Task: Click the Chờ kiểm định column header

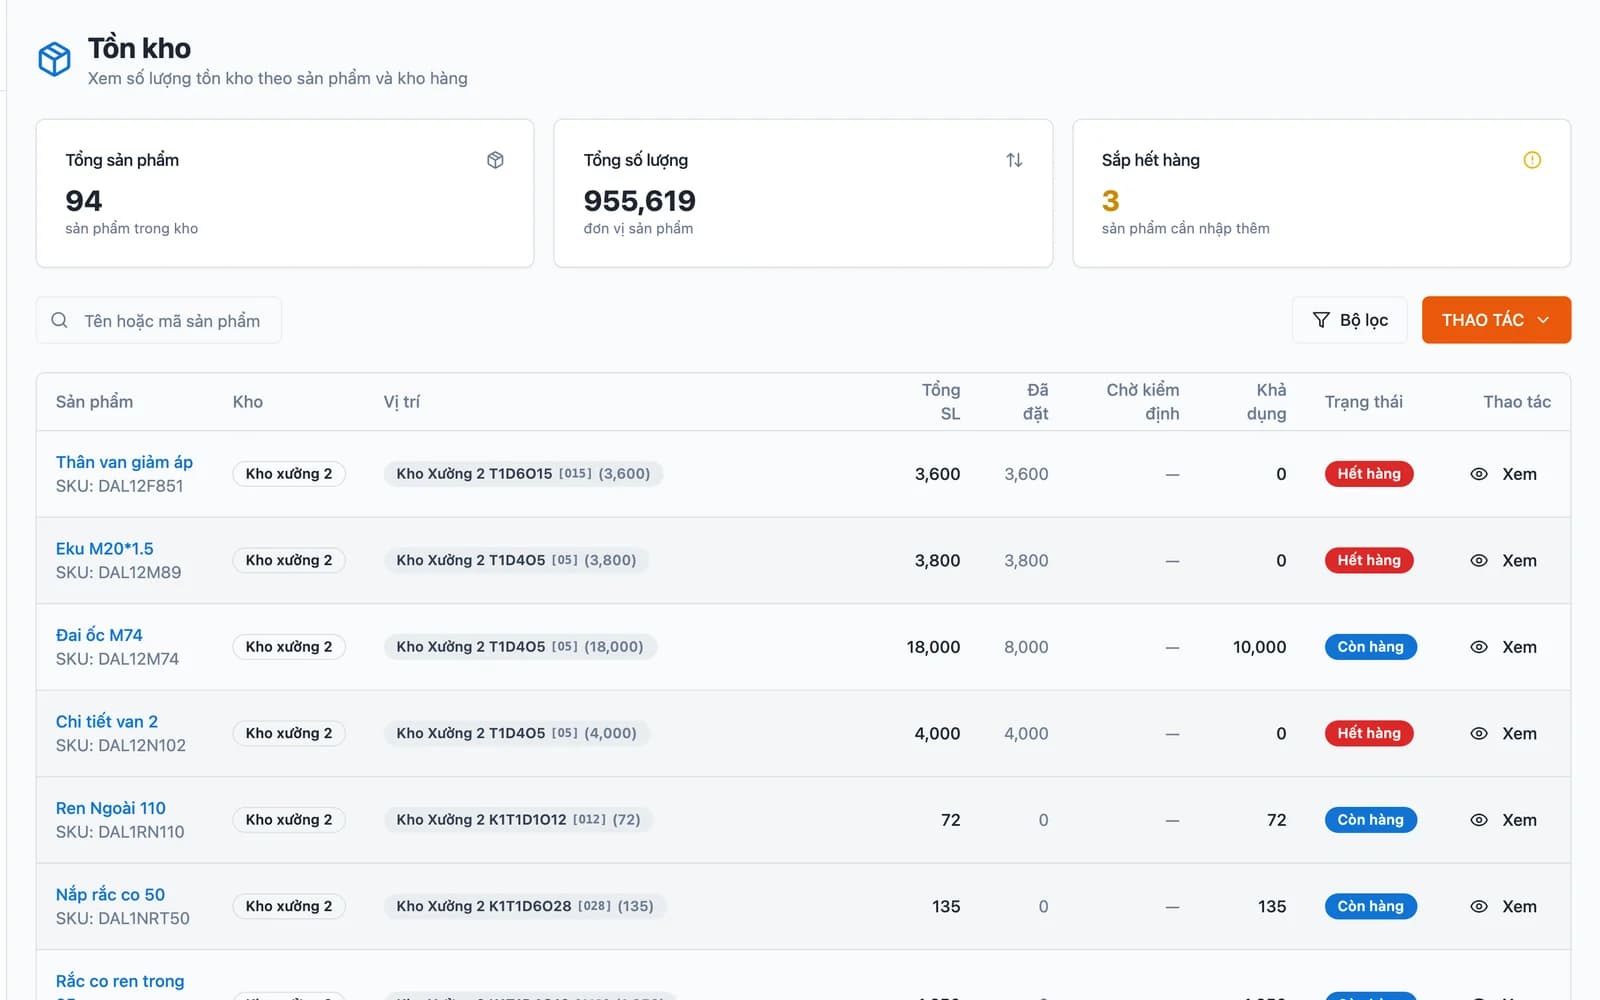Action: pyautogui.click(x=1143, y=402)
